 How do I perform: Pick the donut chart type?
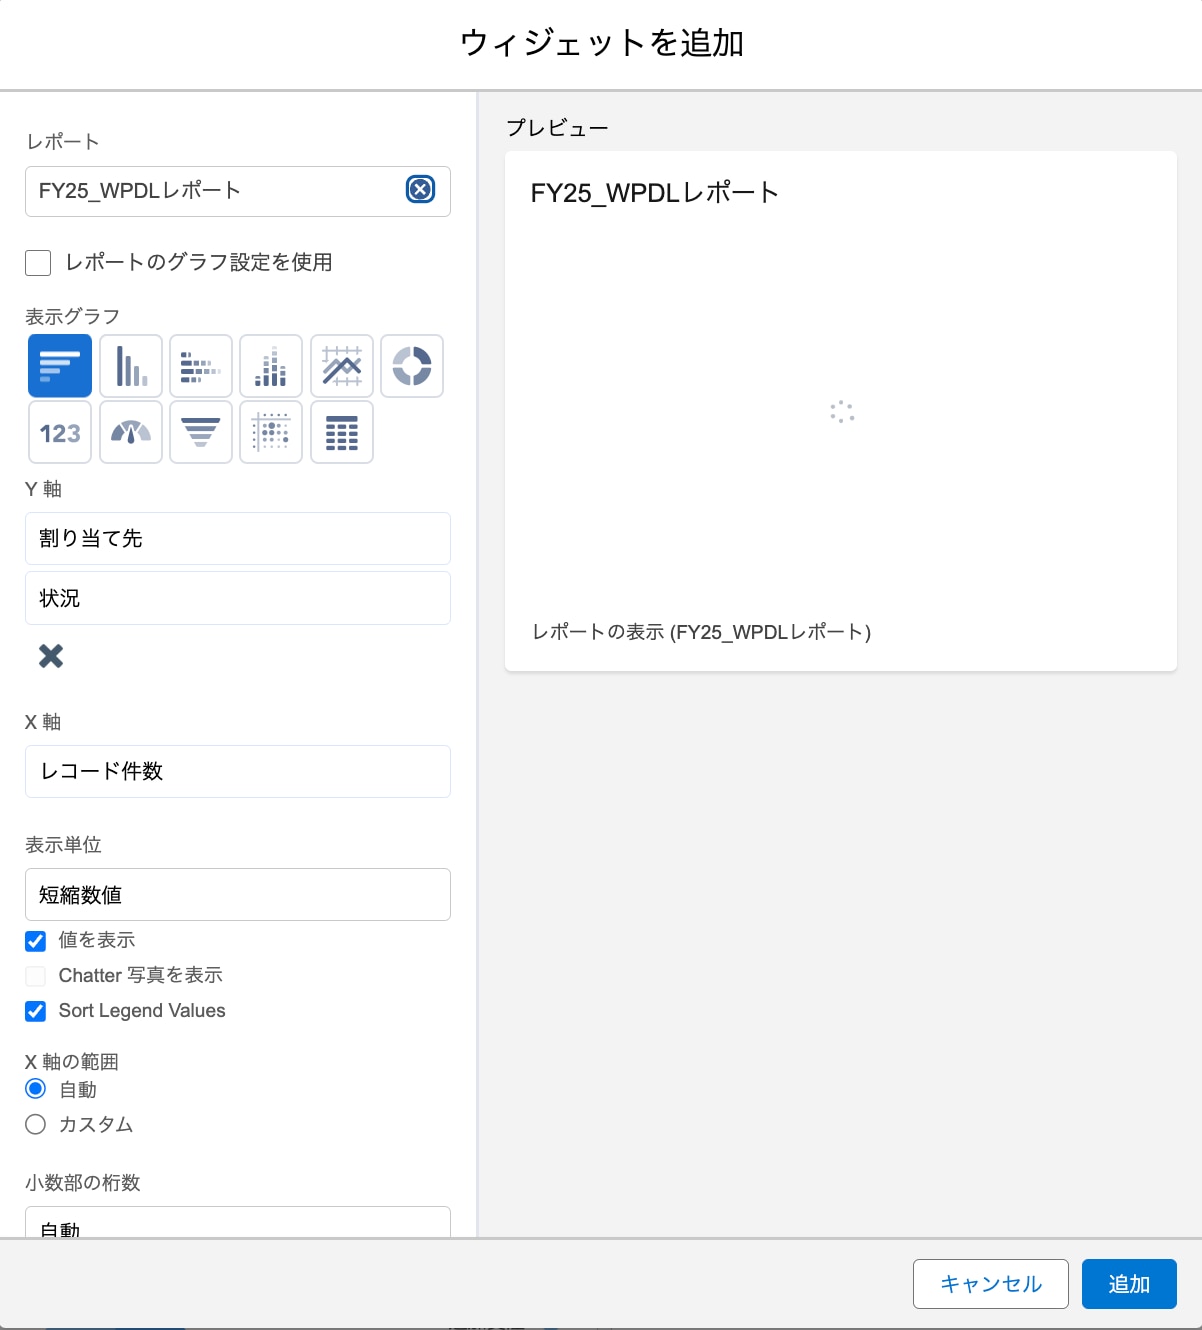(412, 366)
